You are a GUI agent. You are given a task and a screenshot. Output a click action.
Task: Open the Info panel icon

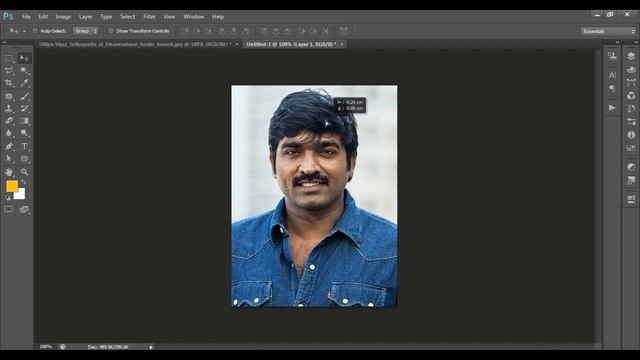coord(631,135)
